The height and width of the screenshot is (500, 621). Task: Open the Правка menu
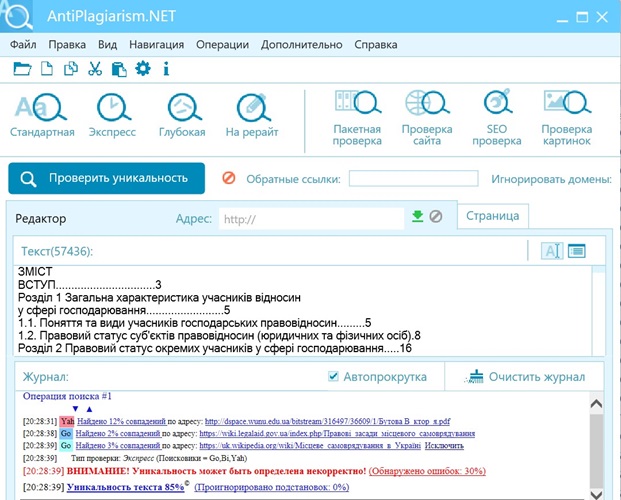(67, 44)
